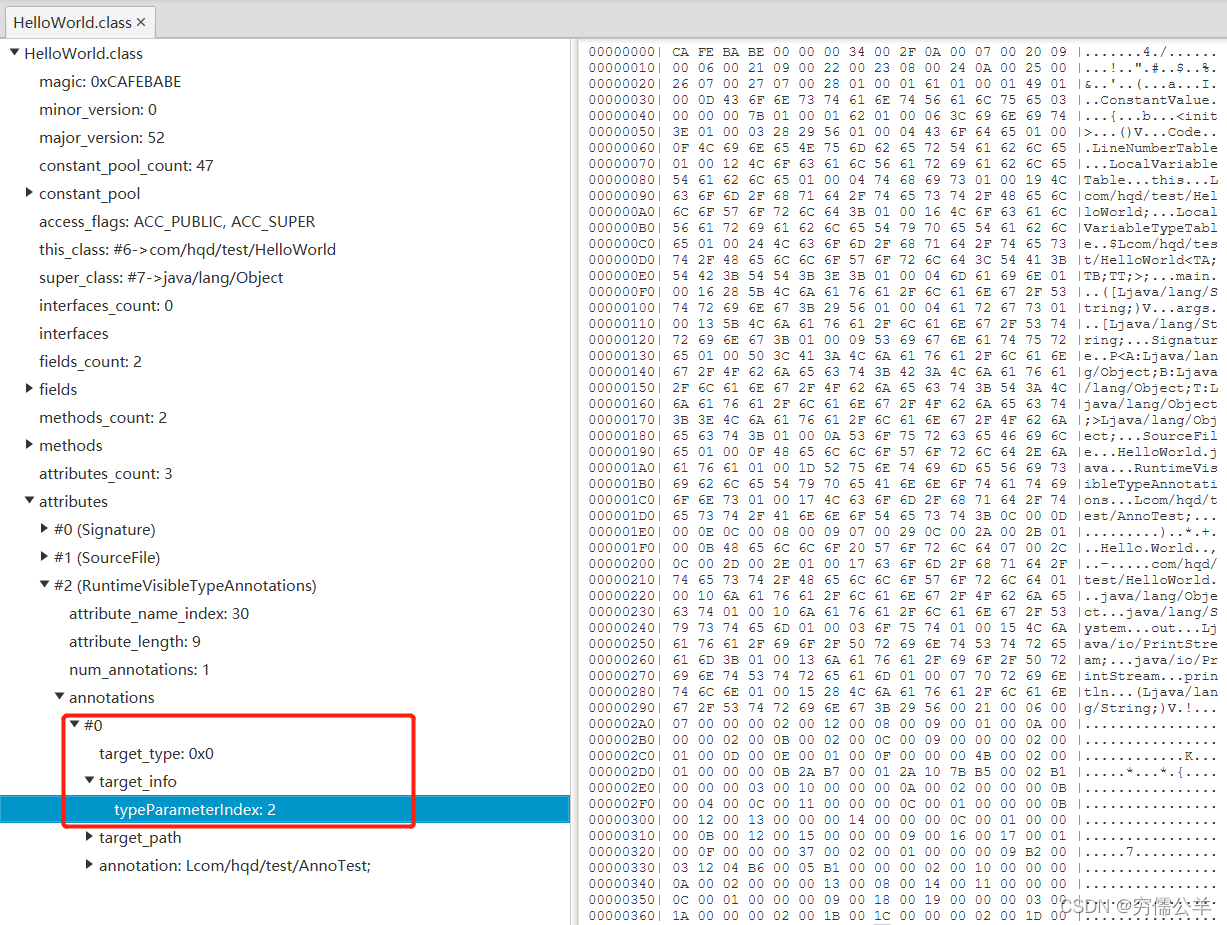Screen dimensions: 1227x925
Task: Click ASCII text 'ConstantValue.'
Action: [x=1158, y=99]
